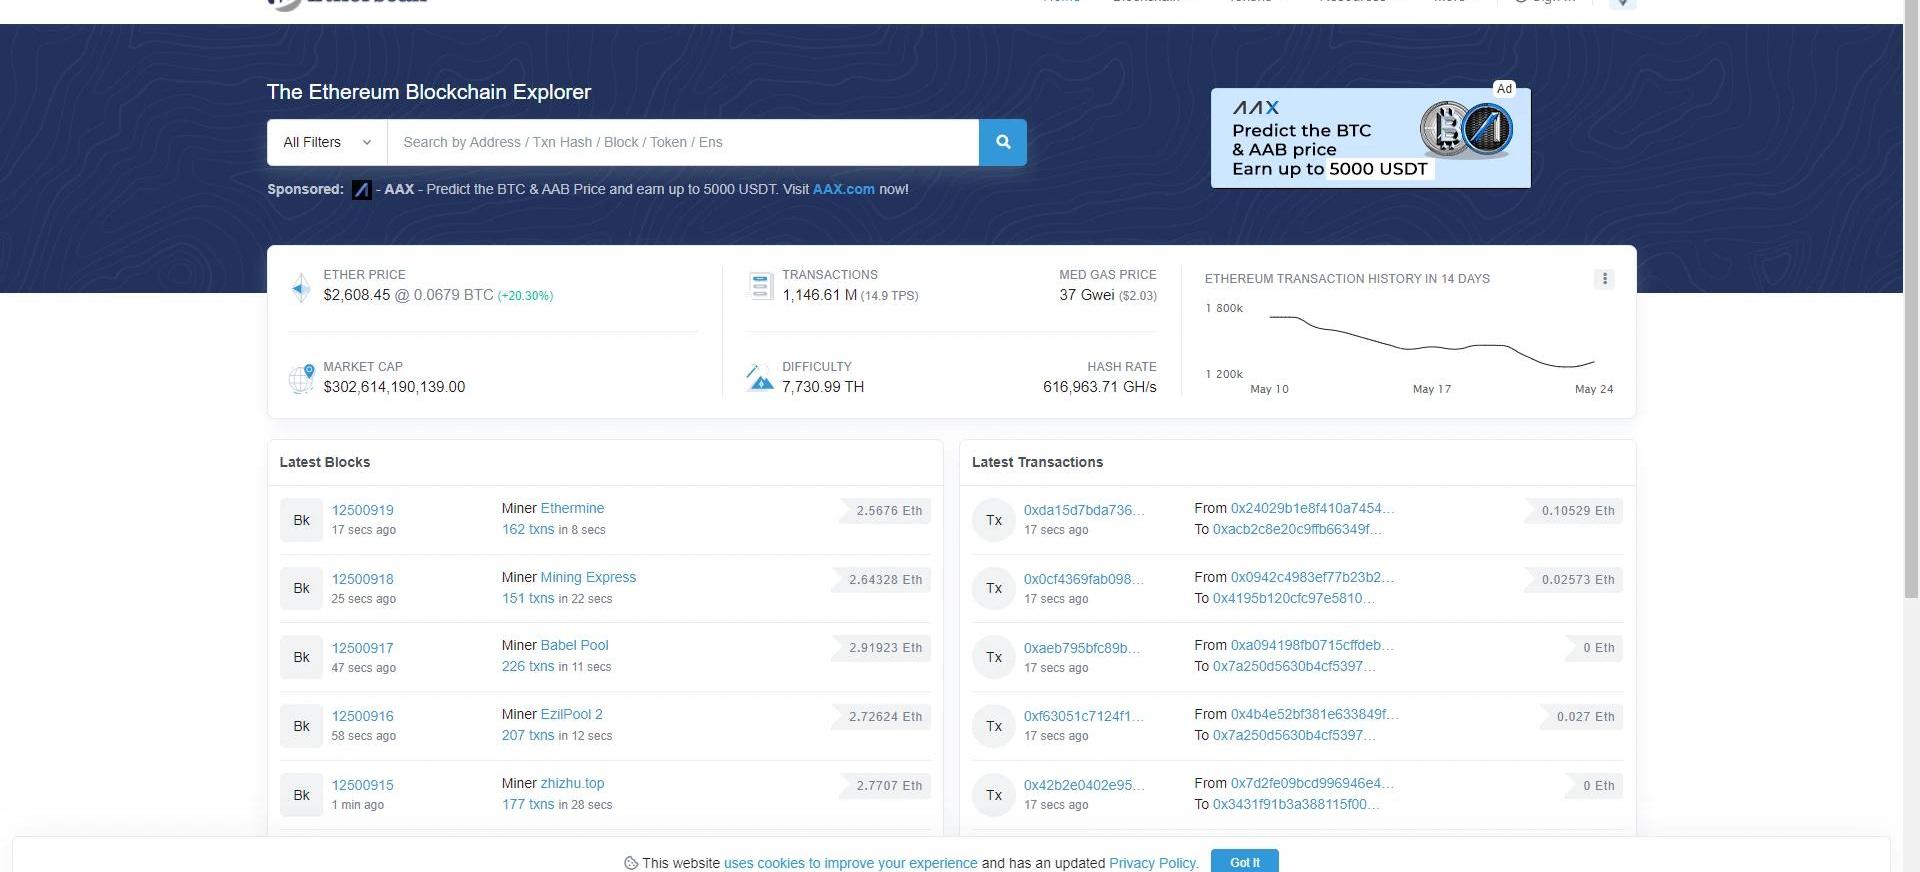Viewport: 1920px width, 872px height.
Task: Open the All Filters dropdown
Action: (326, 142)
